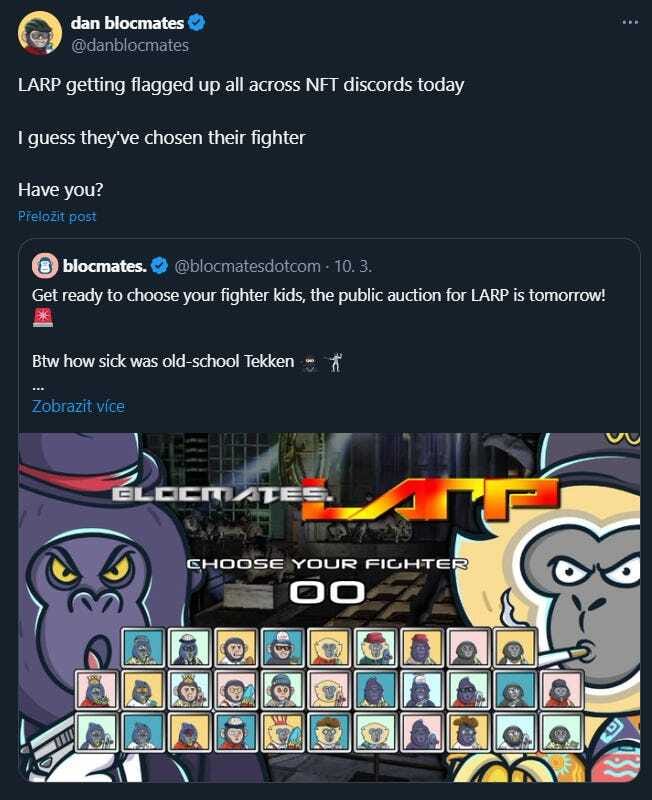The width and height of the screenshot is (652, 800).
Task: Open dan blocmates profile avatar
Action: [40, 33]
